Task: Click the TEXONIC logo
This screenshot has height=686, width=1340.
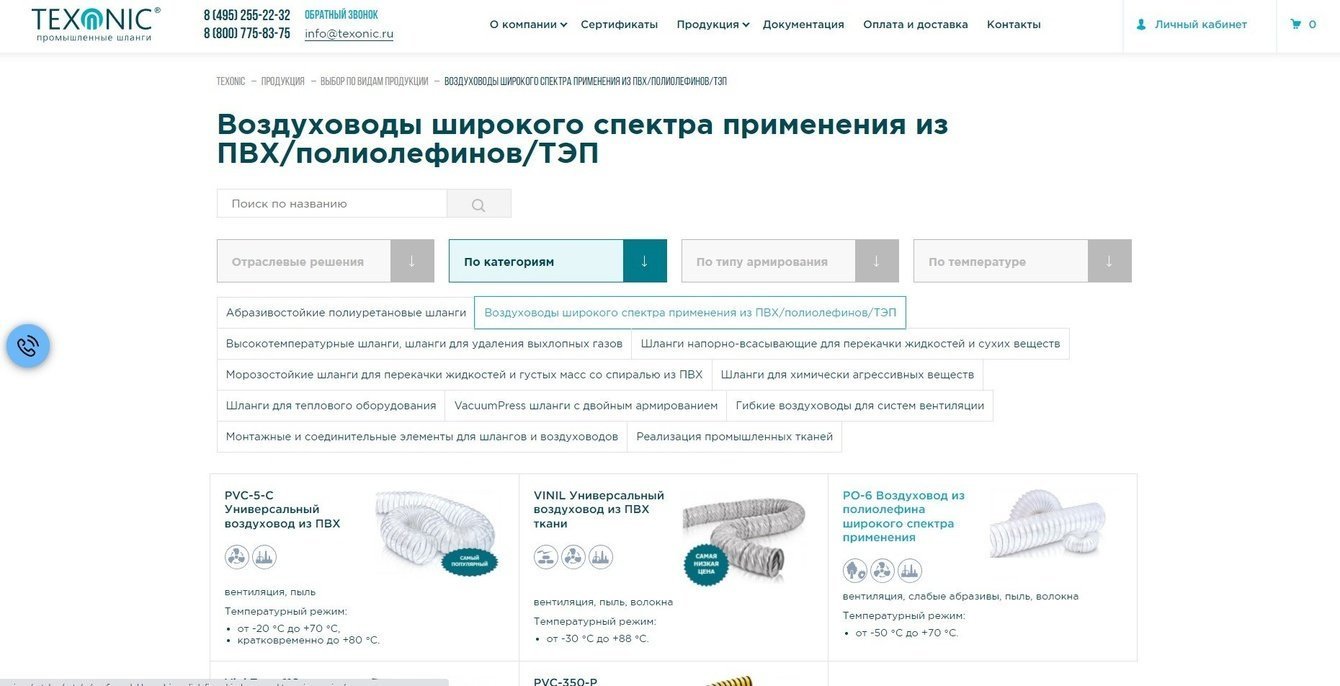Action: [x=95, y=24]
